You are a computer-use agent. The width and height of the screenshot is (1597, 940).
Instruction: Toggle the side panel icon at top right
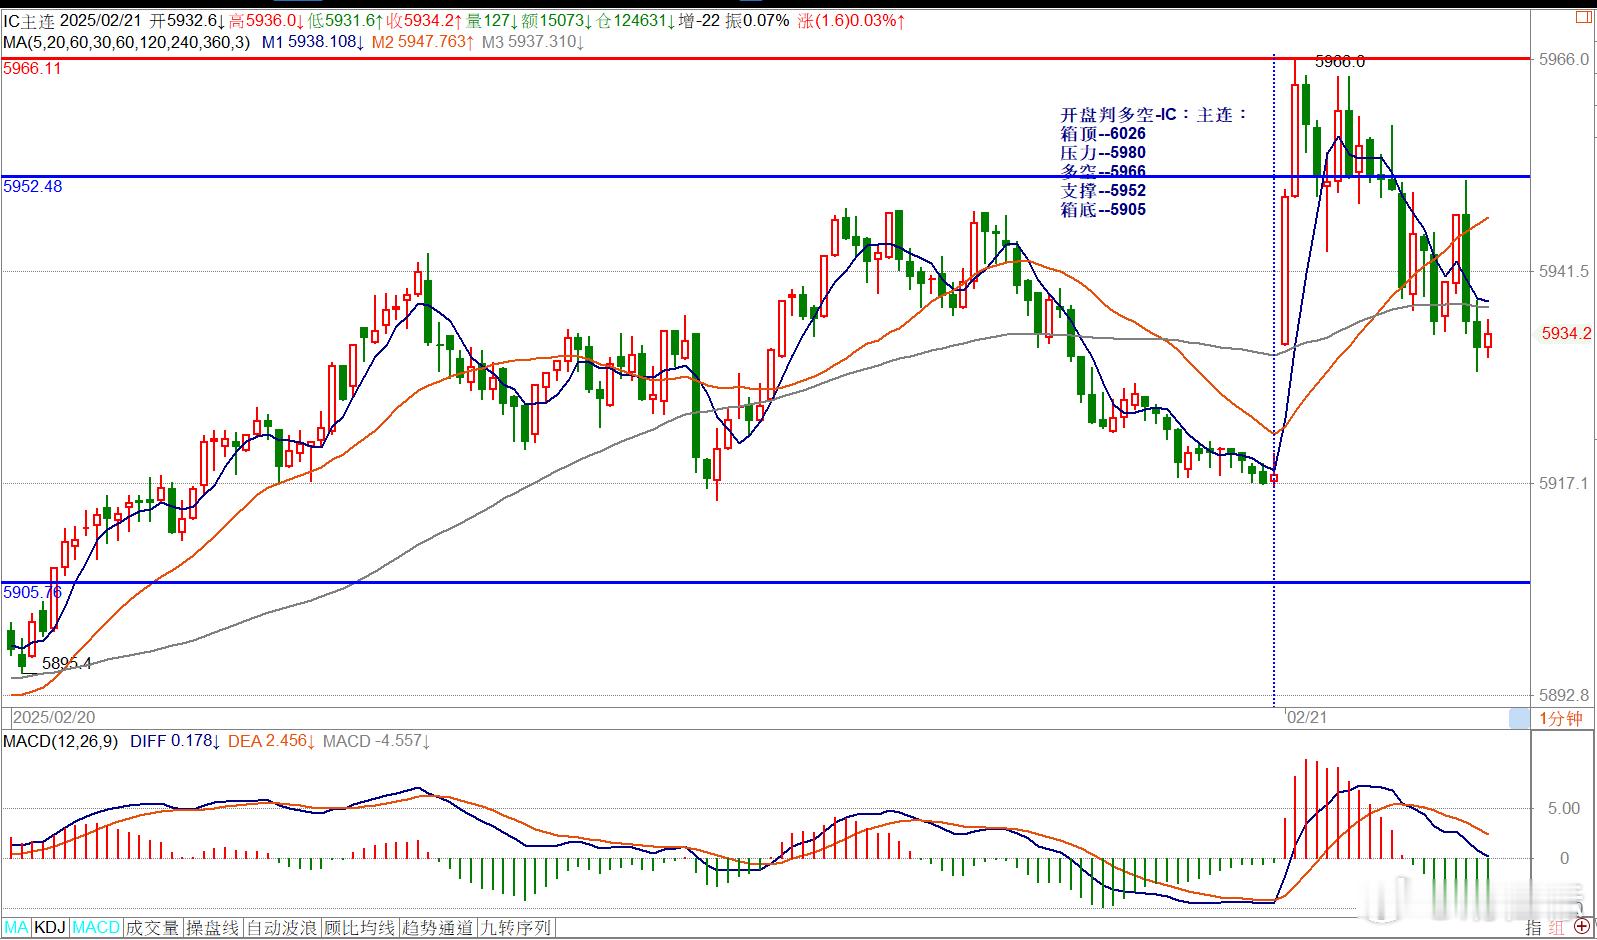[1583, 17]
